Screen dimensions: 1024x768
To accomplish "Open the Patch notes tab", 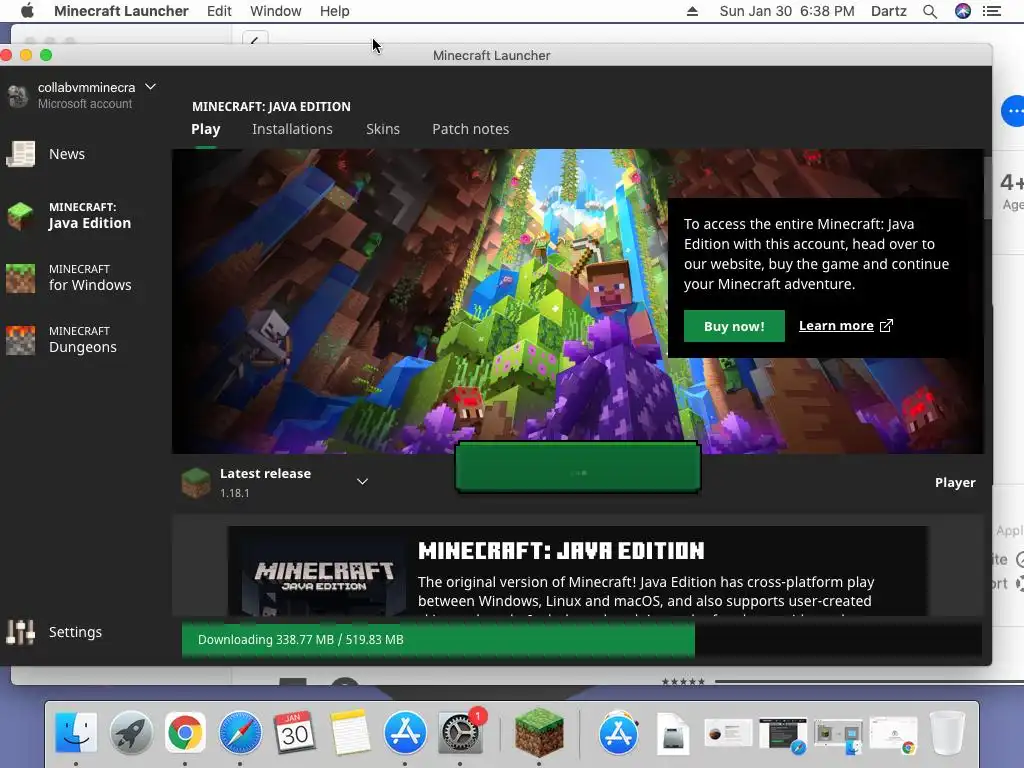I will [470, 129].
